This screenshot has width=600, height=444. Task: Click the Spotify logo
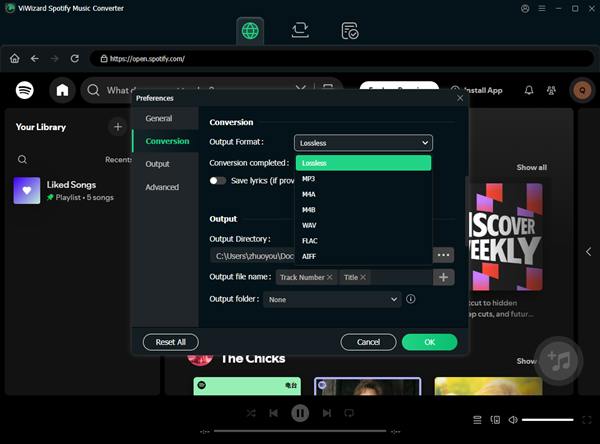[25, 90]
